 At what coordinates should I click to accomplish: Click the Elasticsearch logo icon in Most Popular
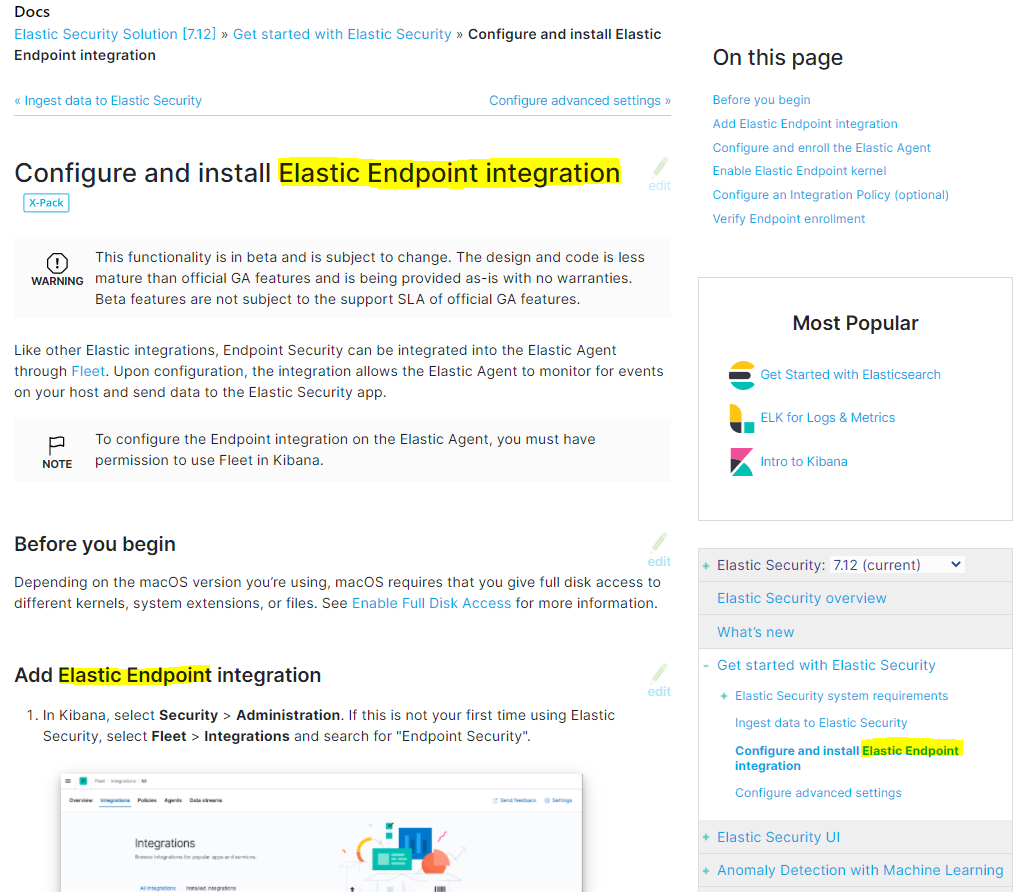pyautogui.click(x=741, y=375)
